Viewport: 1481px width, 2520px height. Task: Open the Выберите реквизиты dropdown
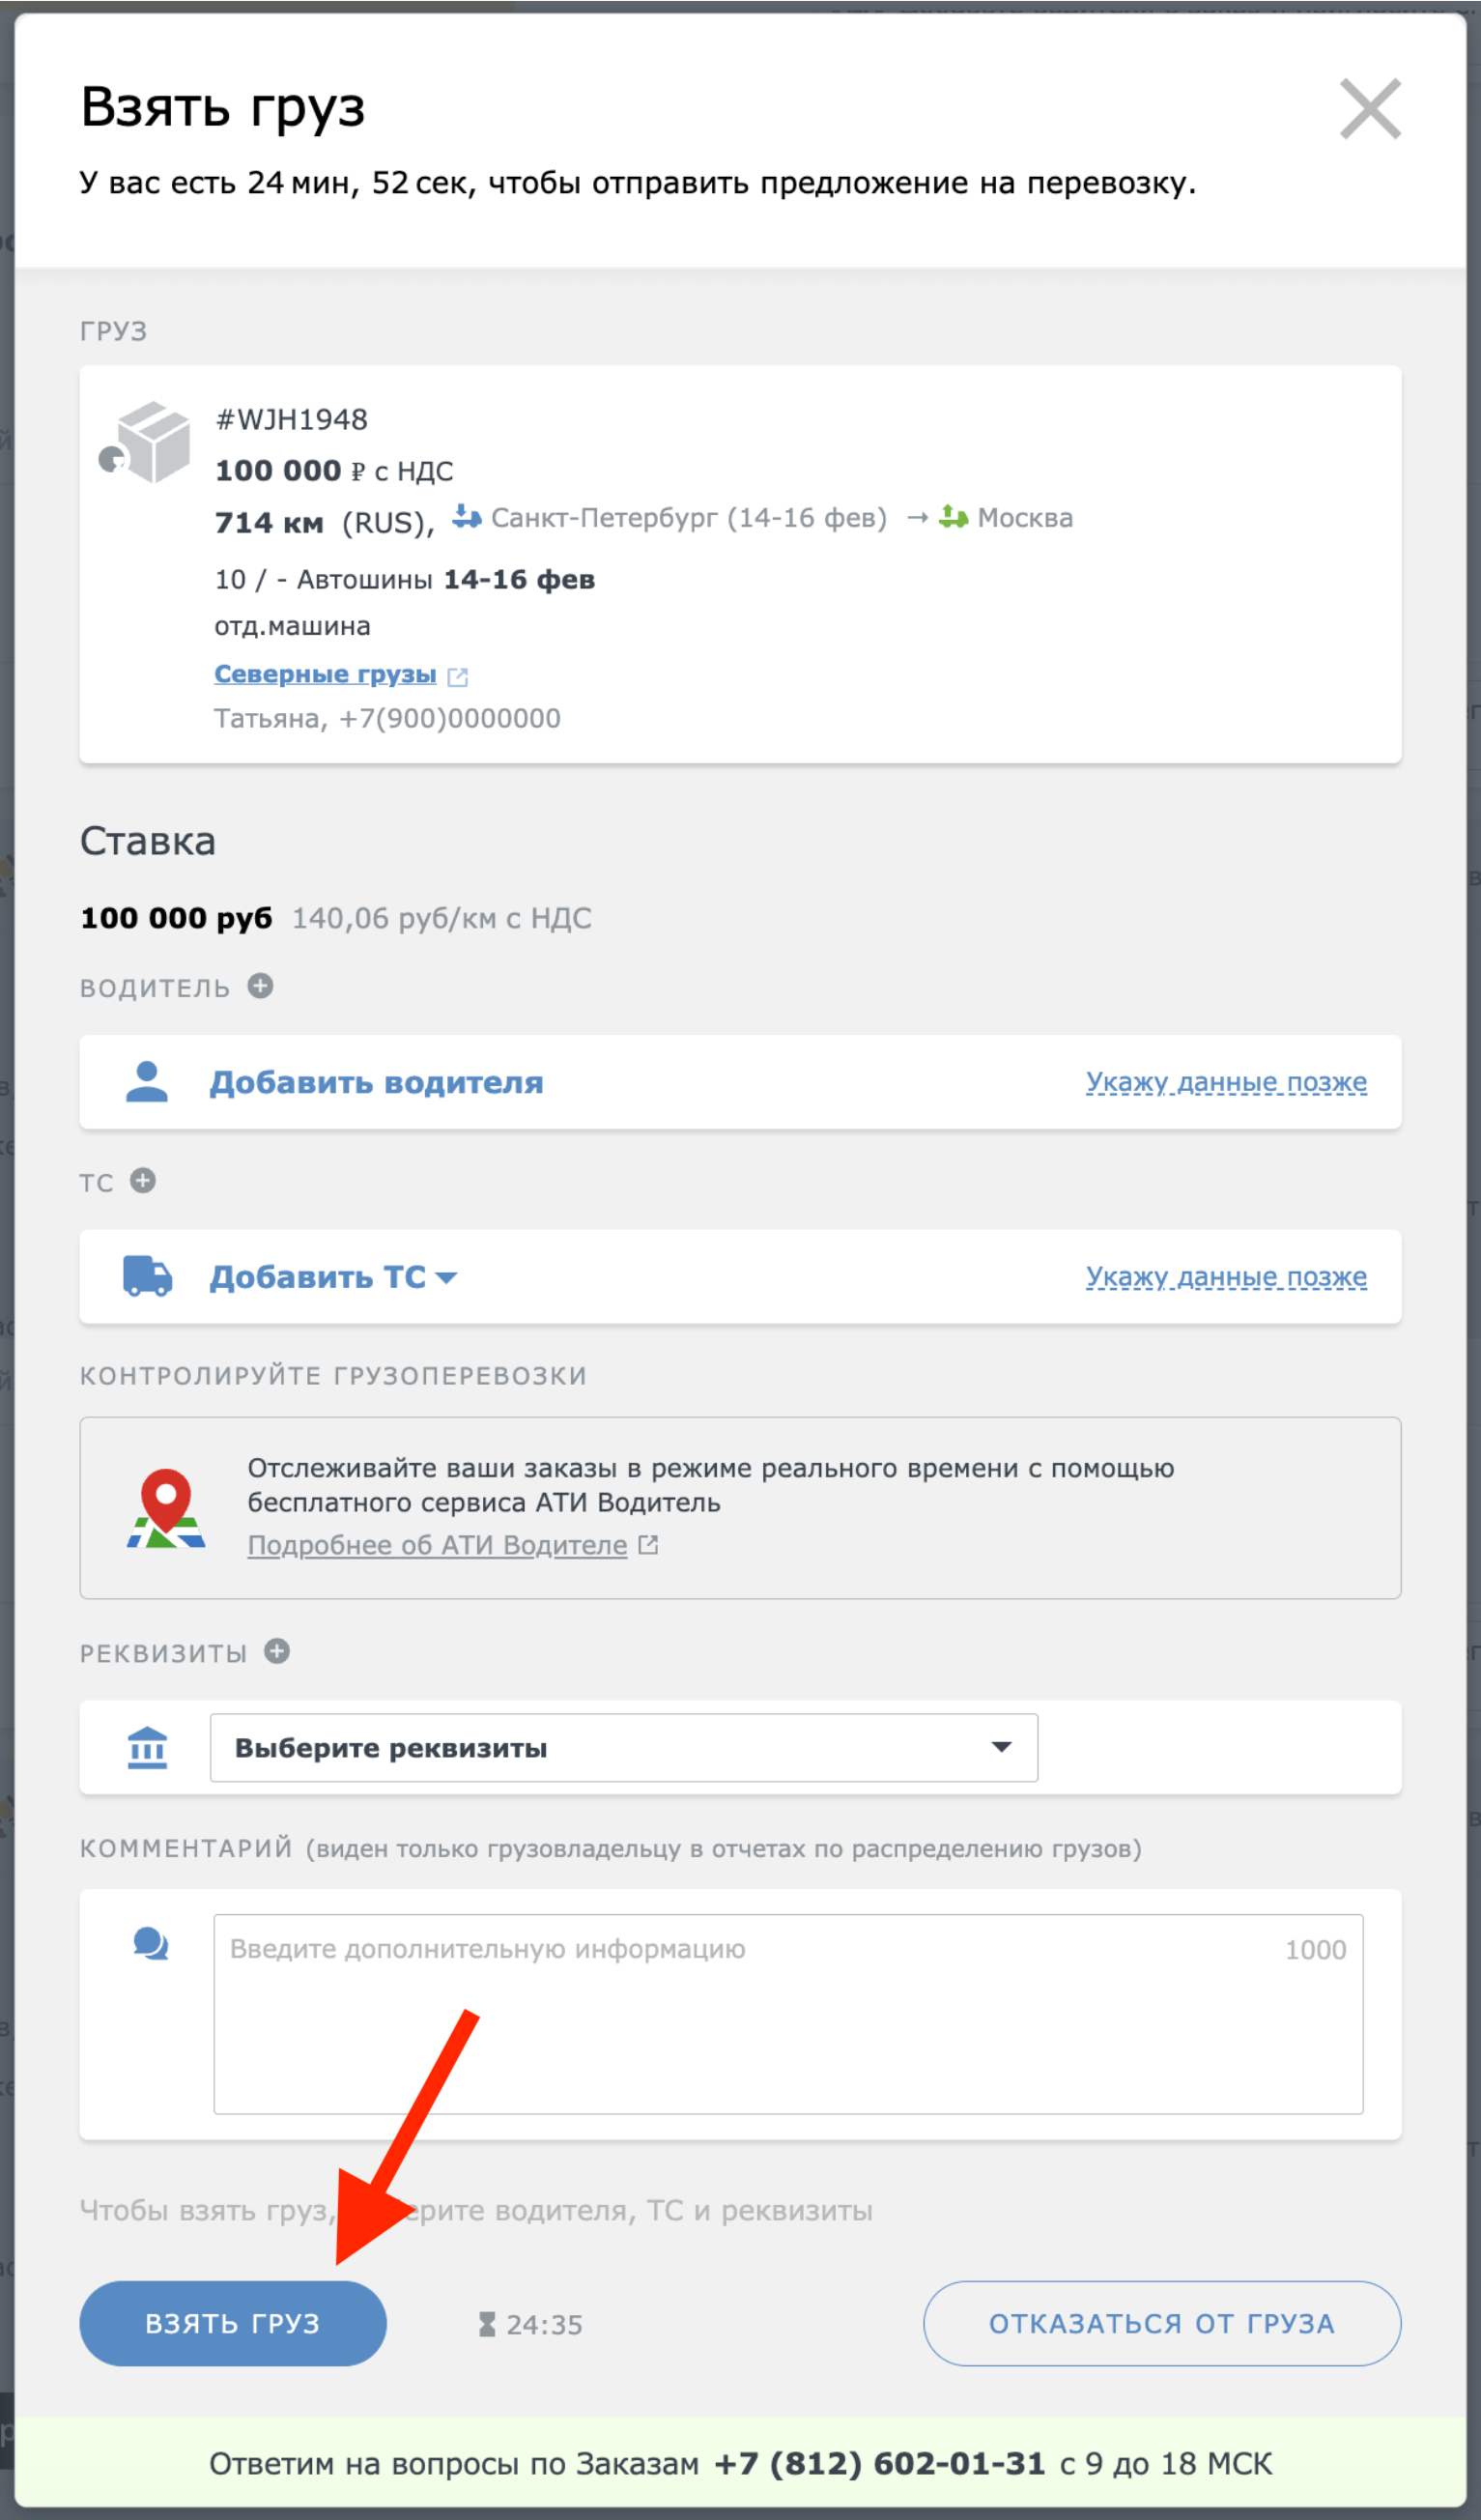(x=624, y=1748)
